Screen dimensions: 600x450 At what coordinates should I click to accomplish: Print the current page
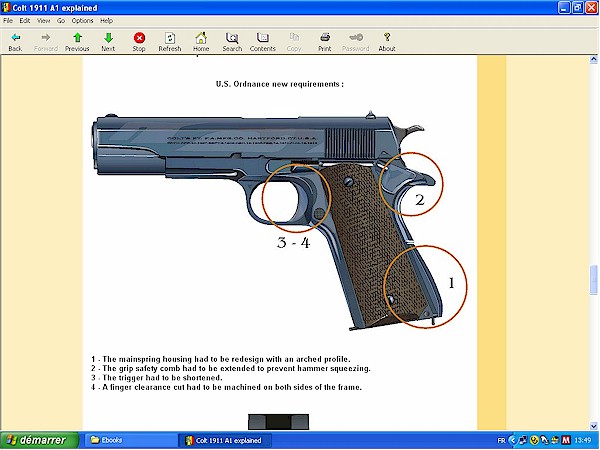click(x=324, y=41)
